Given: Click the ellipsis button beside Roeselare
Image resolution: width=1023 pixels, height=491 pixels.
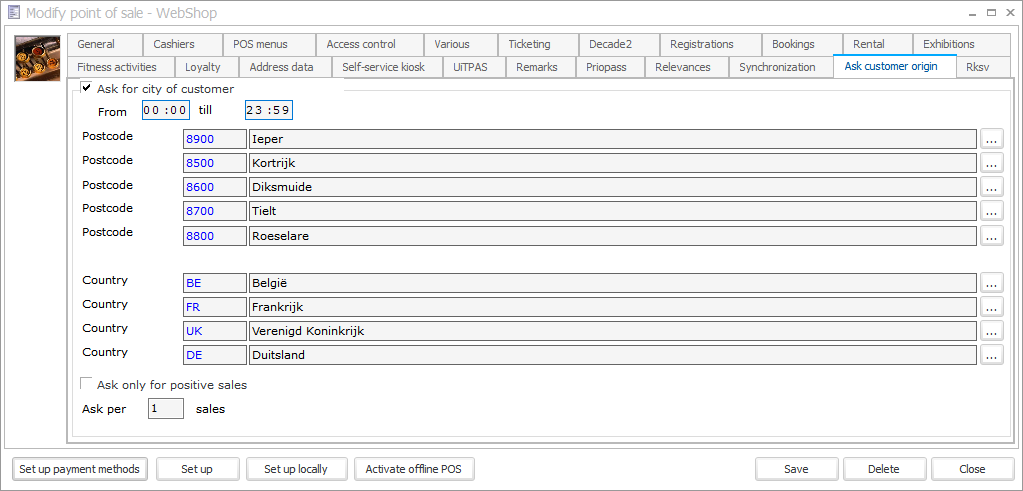Looking at the screenshot, I should click(991, 236).
